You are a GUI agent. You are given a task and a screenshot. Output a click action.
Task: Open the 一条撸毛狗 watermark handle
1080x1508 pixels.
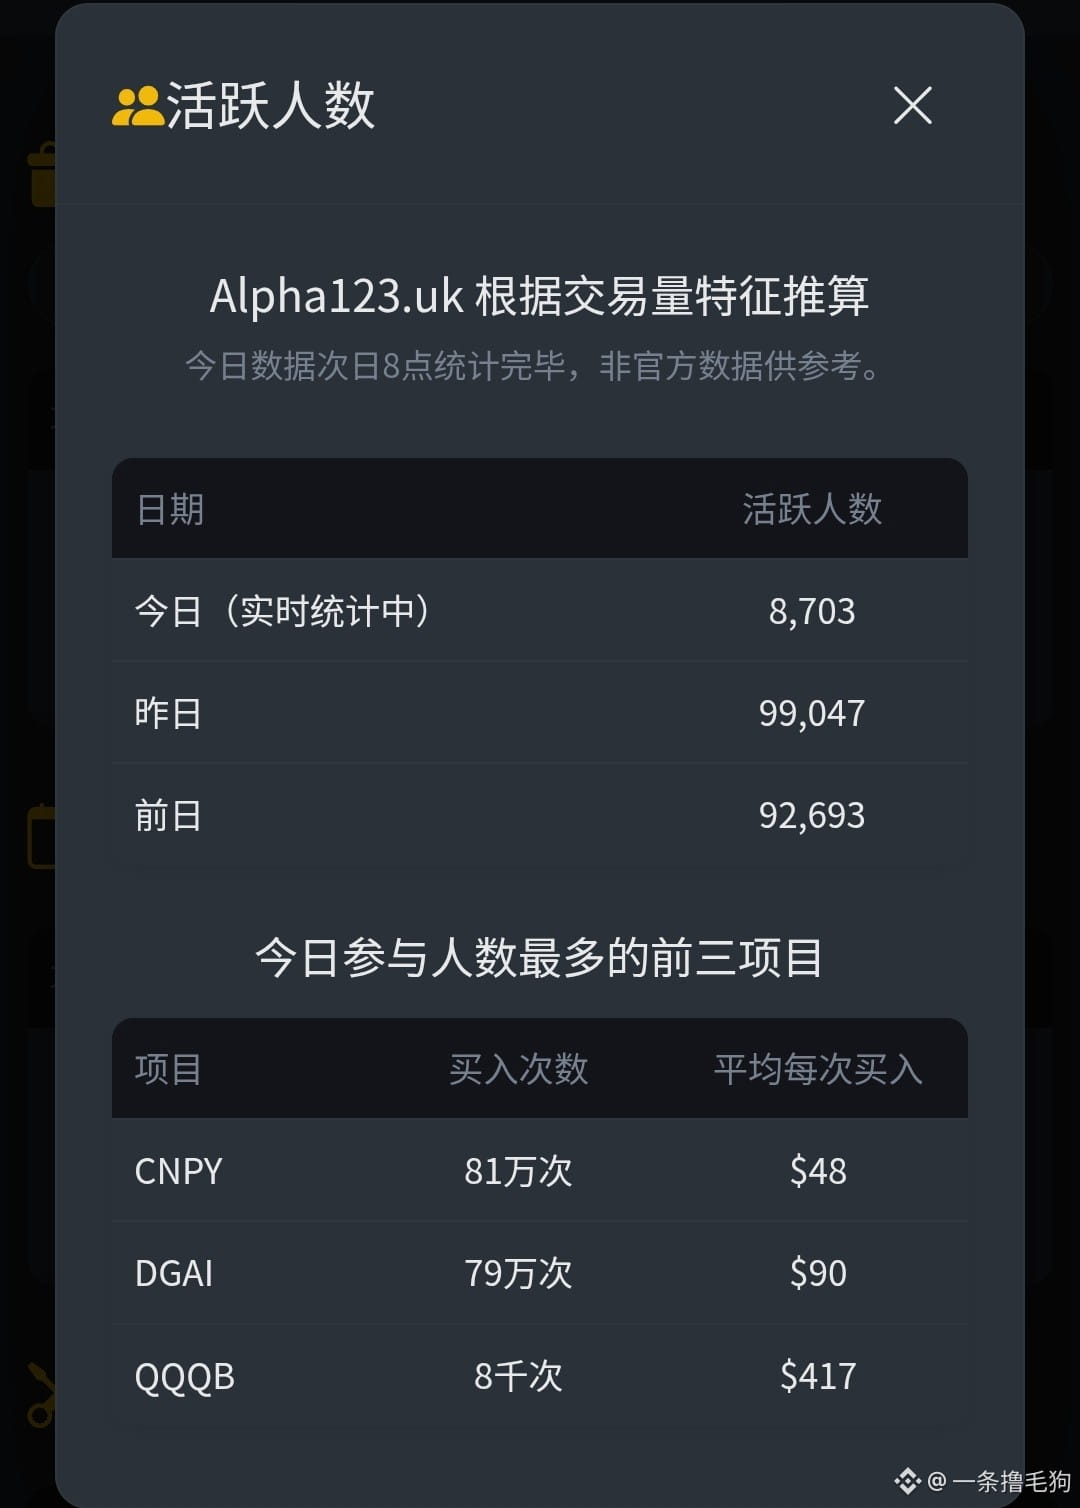[1011, 1481]
